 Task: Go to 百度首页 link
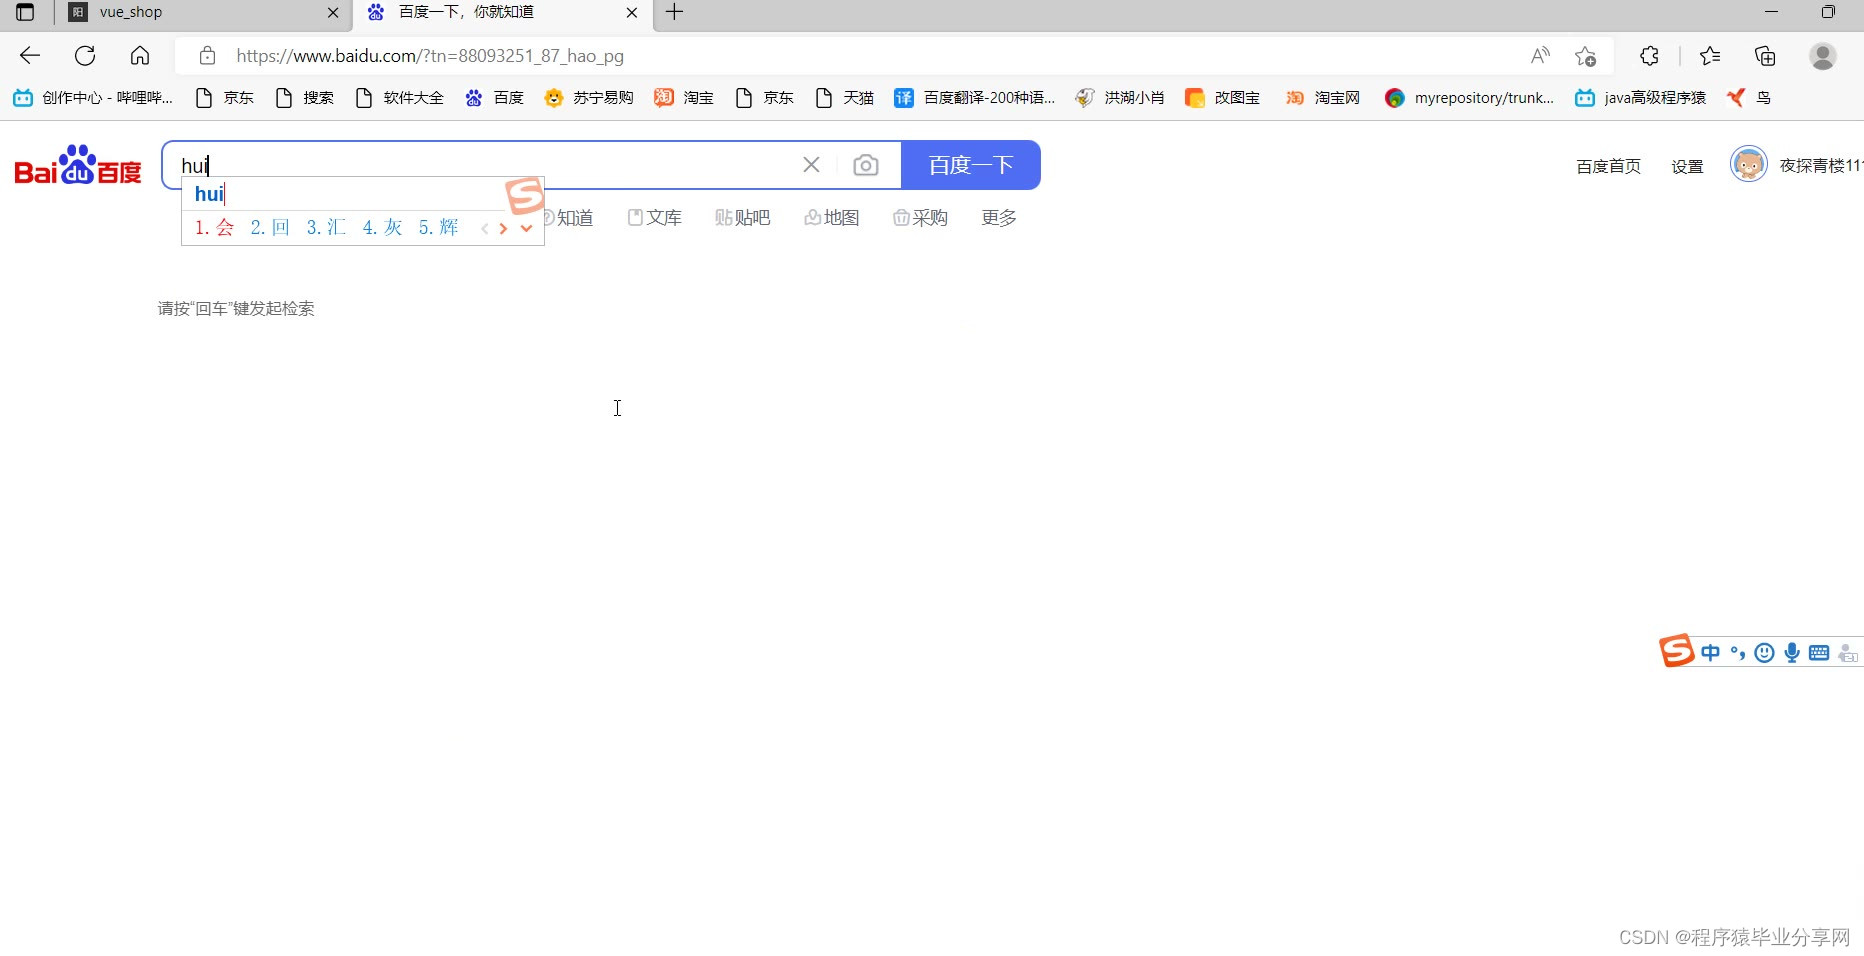coord(1608,166)
